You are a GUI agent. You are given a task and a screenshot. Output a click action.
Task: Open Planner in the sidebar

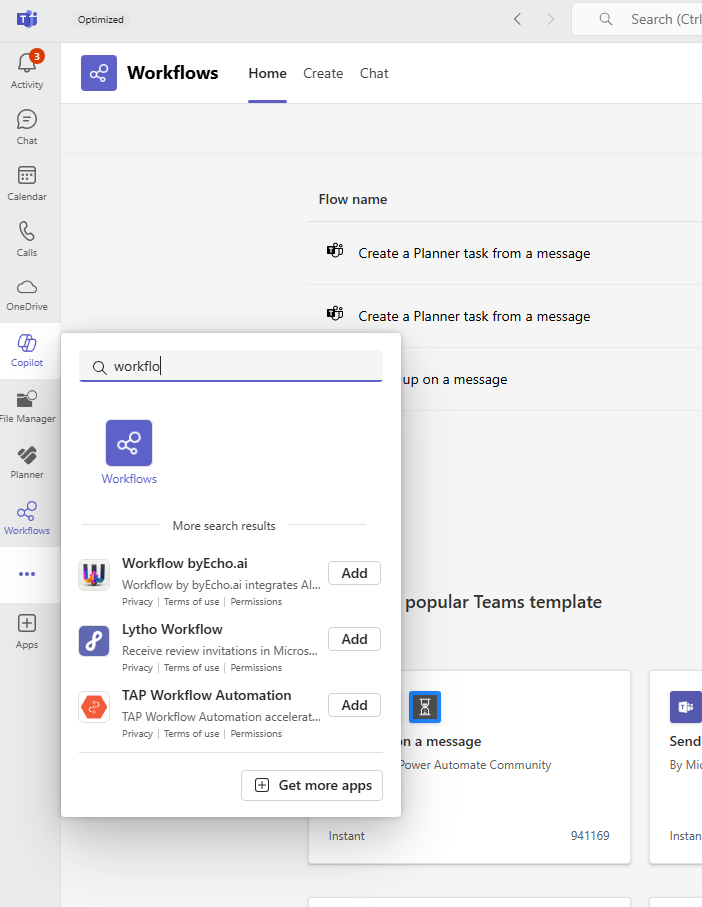27,463
